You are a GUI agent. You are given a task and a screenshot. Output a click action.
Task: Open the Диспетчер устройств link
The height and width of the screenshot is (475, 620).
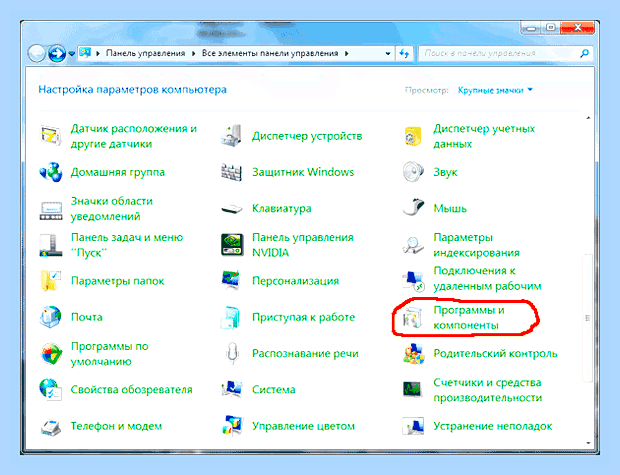click(307, 136)
